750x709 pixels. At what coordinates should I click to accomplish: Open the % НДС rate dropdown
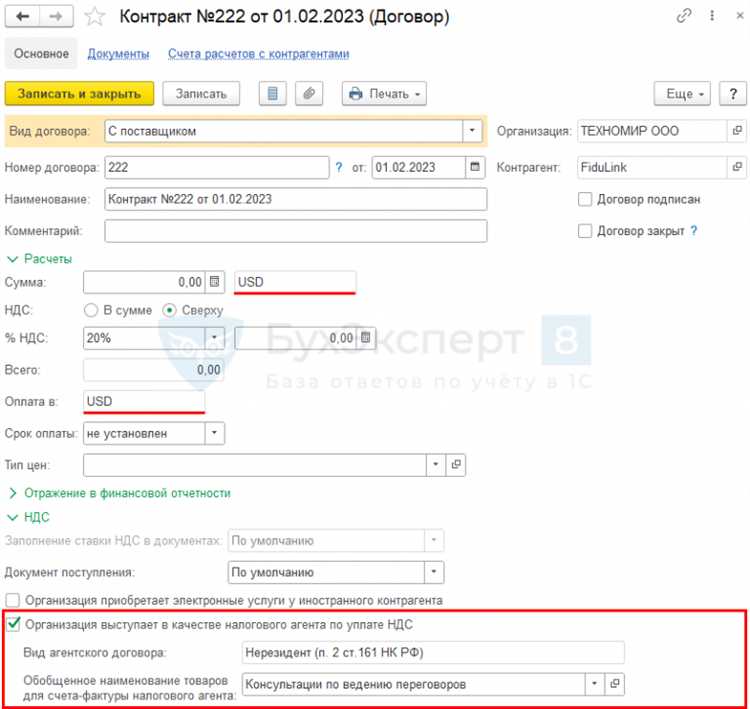click(x=214, y=338)
